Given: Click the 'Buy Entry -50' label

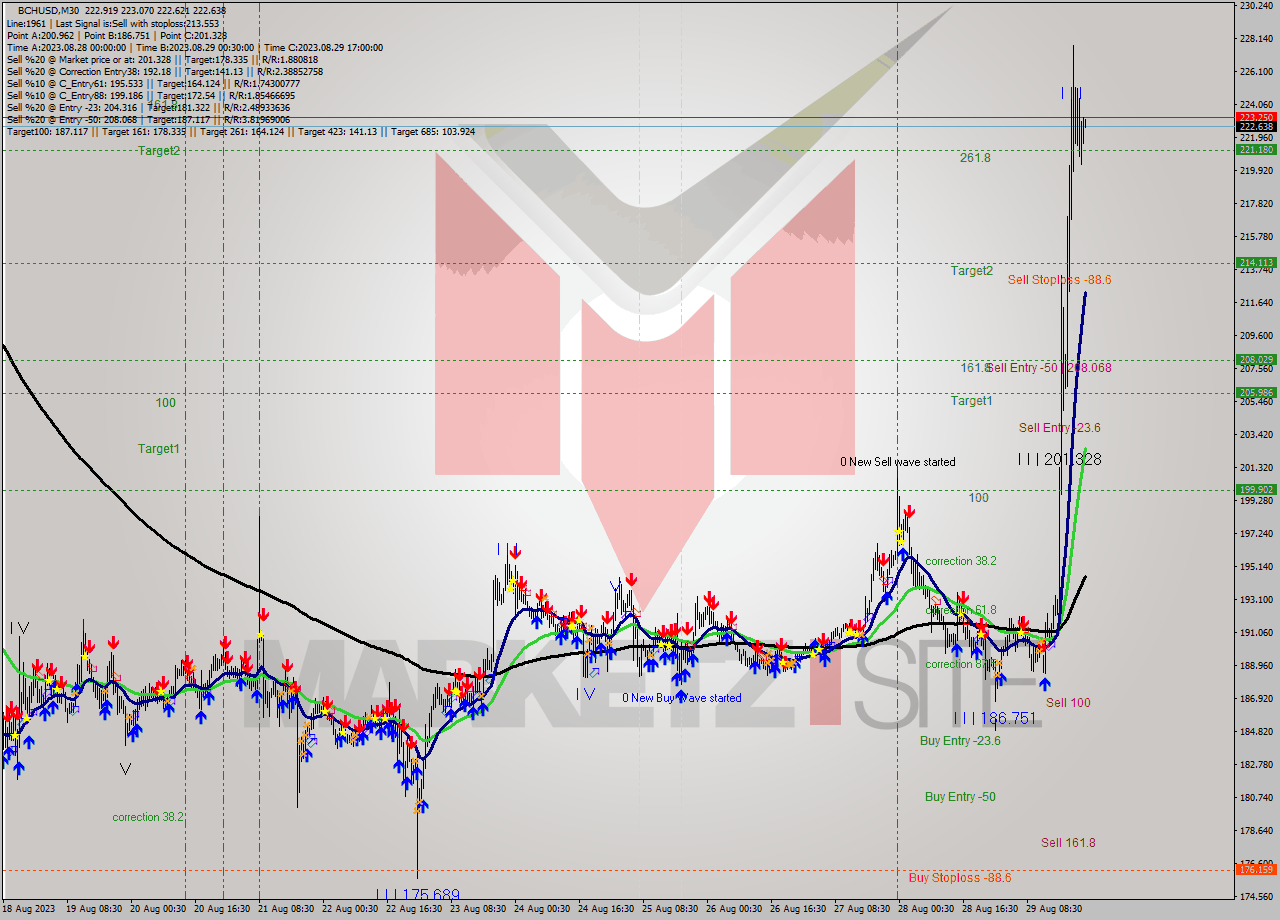Looking at the screenshot, I should 960,797.
